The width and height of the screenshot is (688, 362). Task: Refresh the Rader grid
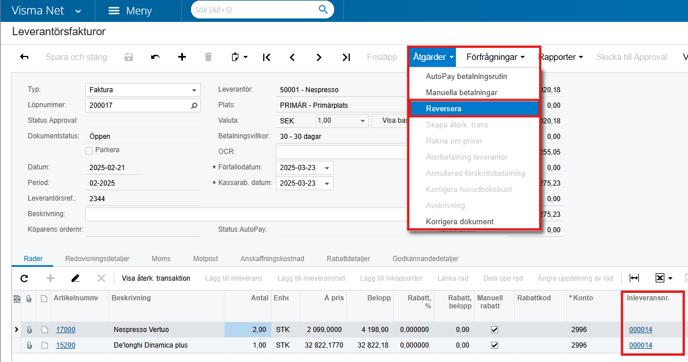[x=24, y=278]
